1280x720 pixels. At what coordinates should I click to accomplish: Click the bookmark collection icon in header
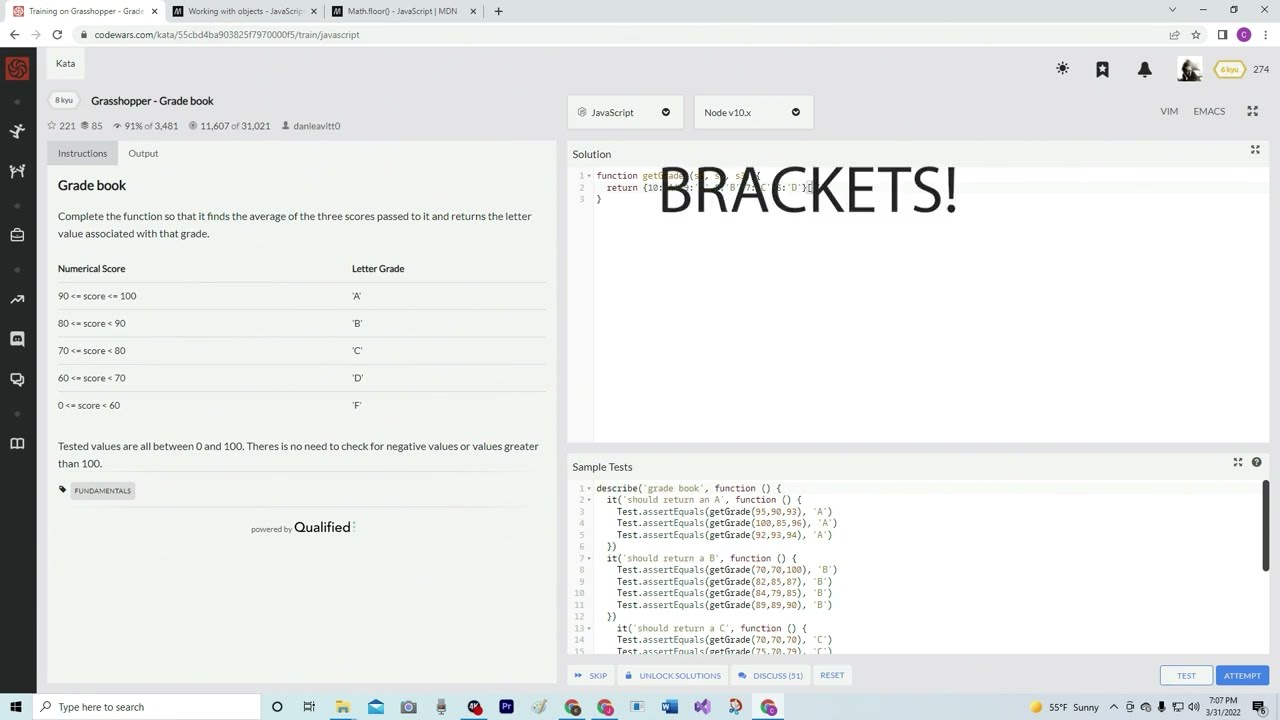1102,69
